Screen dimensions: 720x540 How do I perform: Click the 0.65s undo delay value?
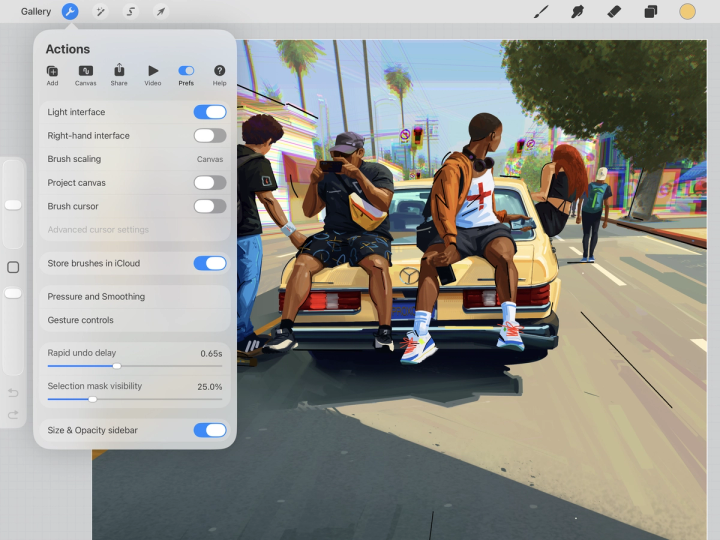click(211, 354)
